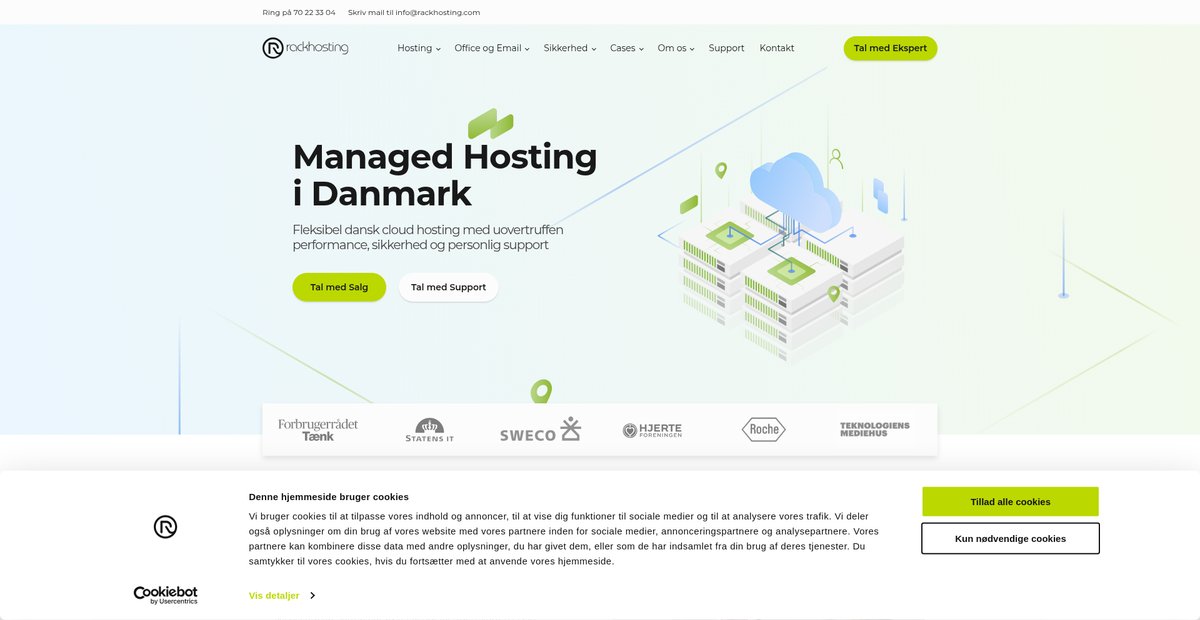Viewport: 1200px width, 620px height.
Task: Open the Hosting dropdown menu
Action: [x=419, y=48]
